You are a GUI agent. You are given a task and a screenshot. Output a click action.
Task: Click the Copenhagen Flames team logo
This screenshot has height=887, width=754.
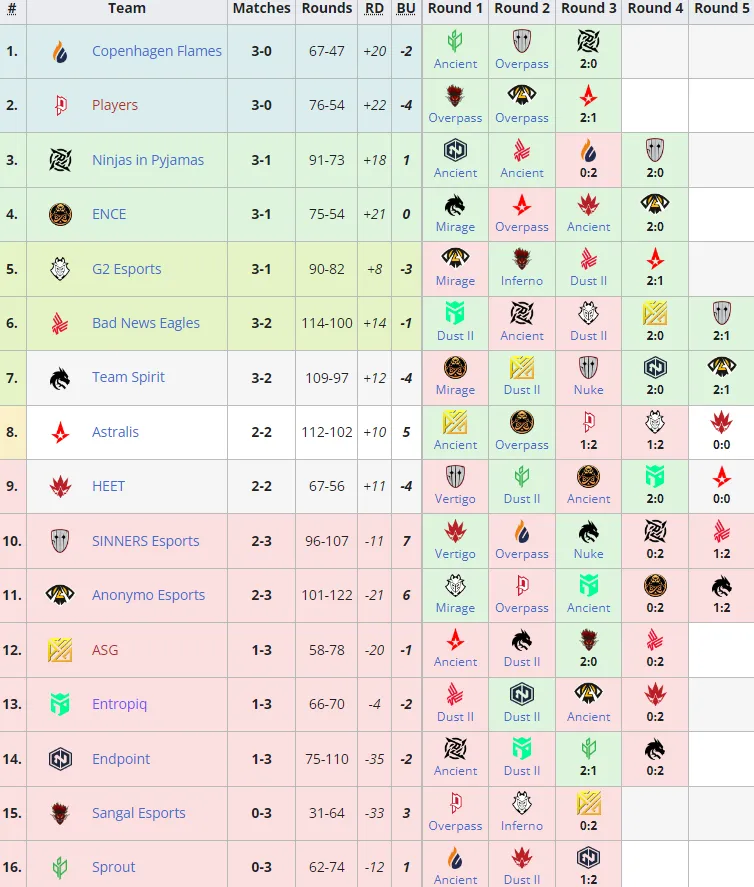(60, 51)
